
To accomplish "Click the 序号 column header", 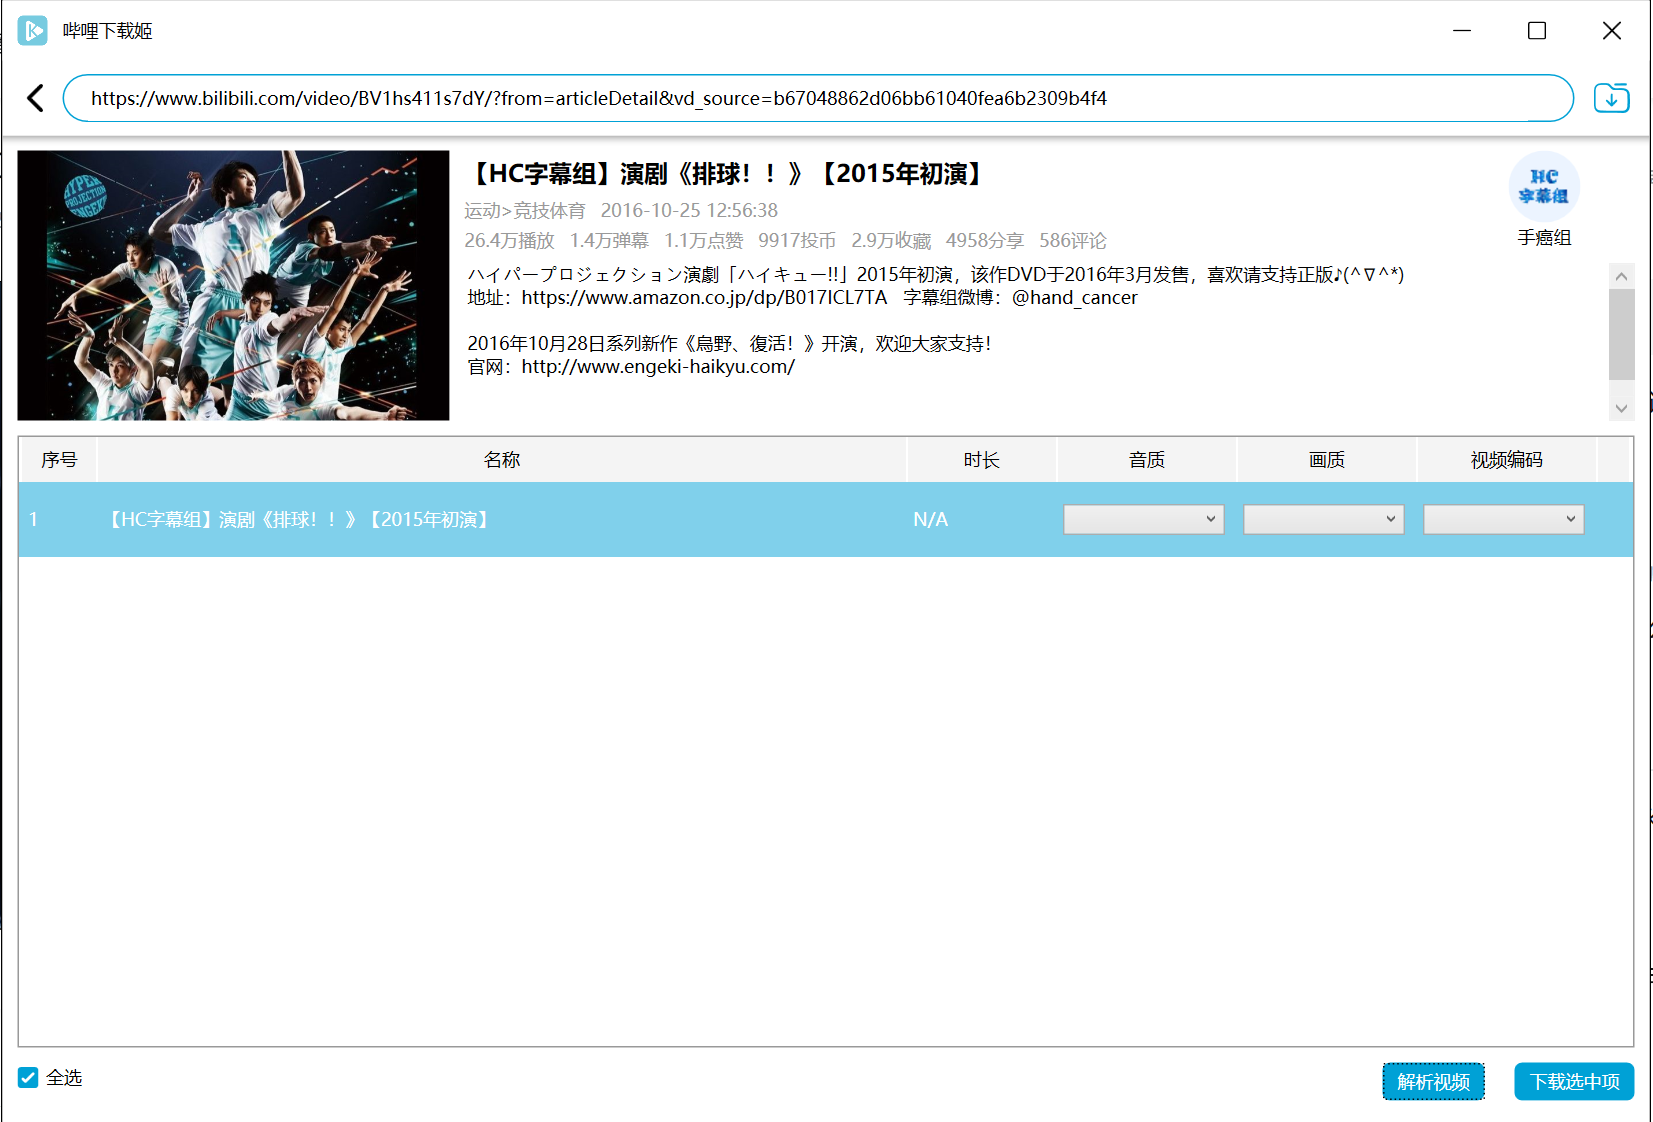I will point(59,460).
